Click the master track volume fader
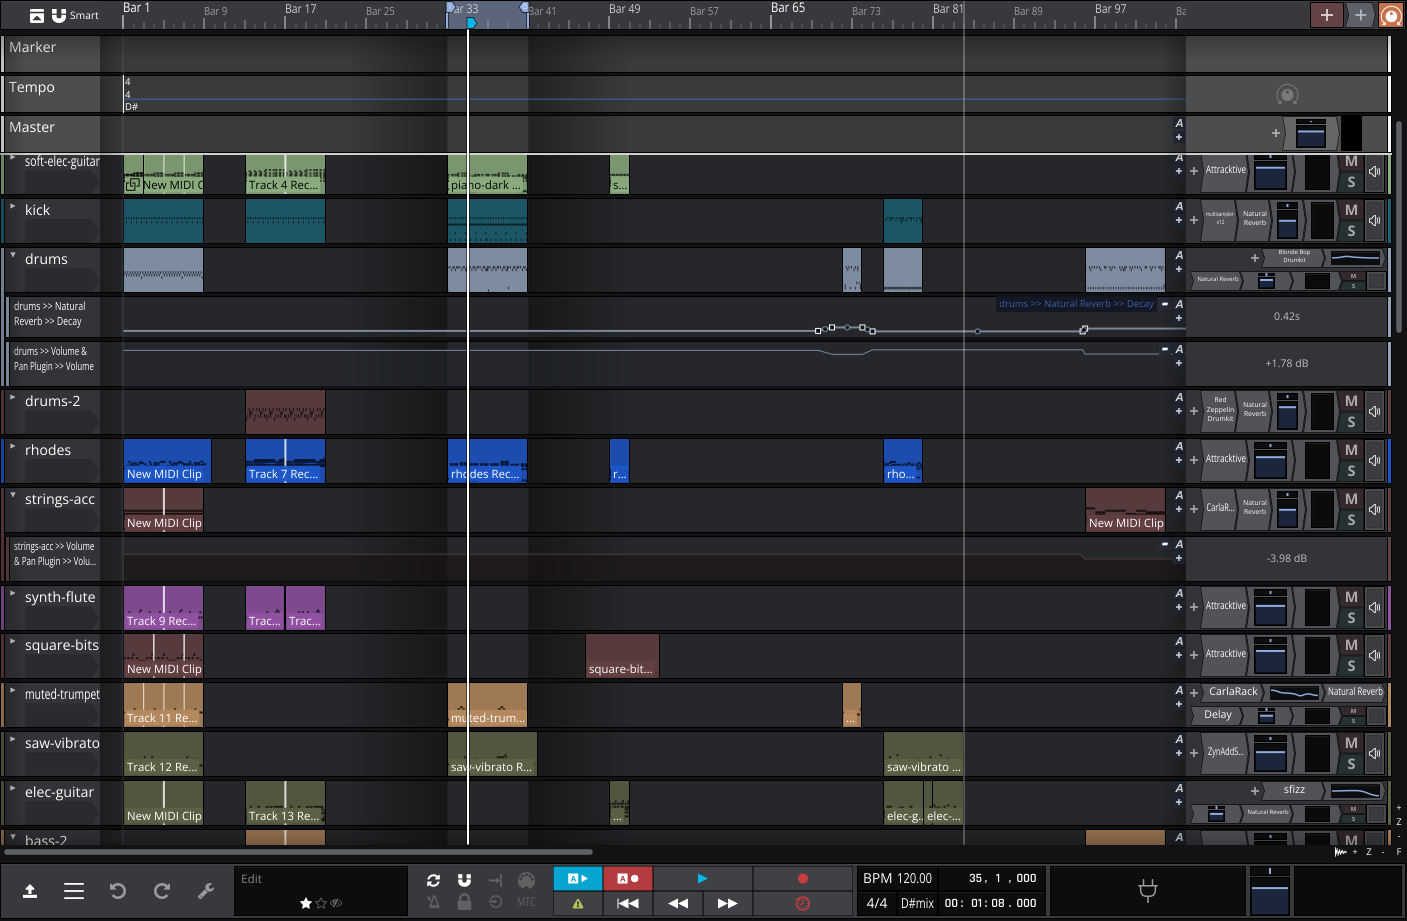The image size is (1407, 921). tap(1310, 133)
